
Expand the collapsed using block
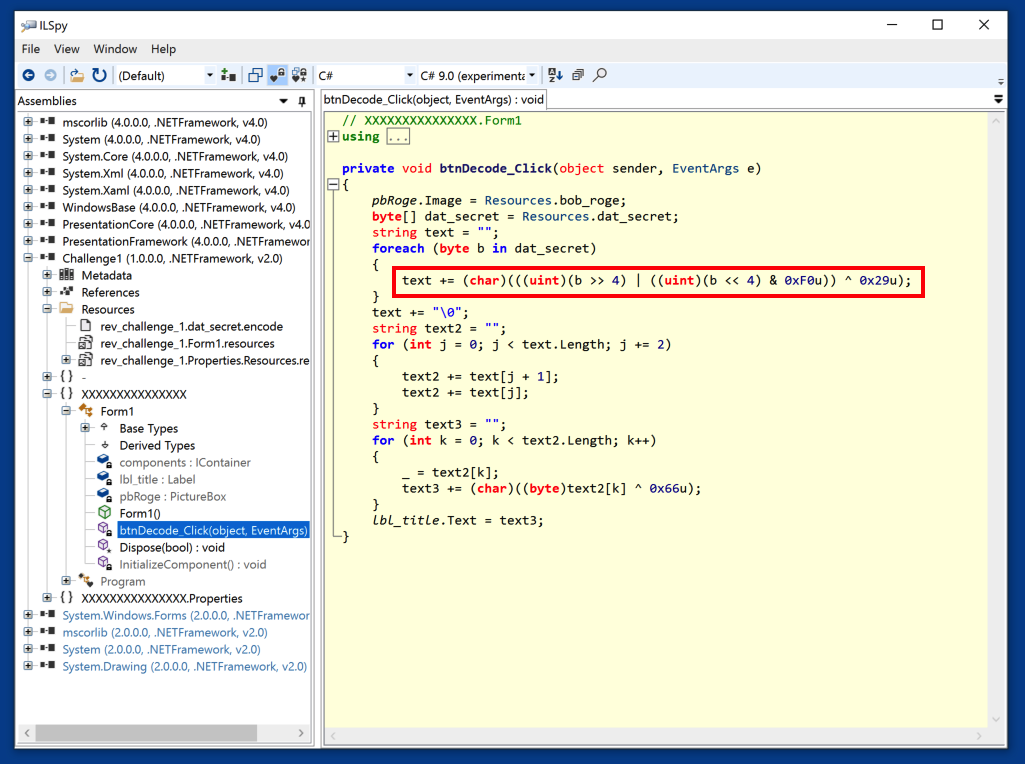tap(333, 136)
